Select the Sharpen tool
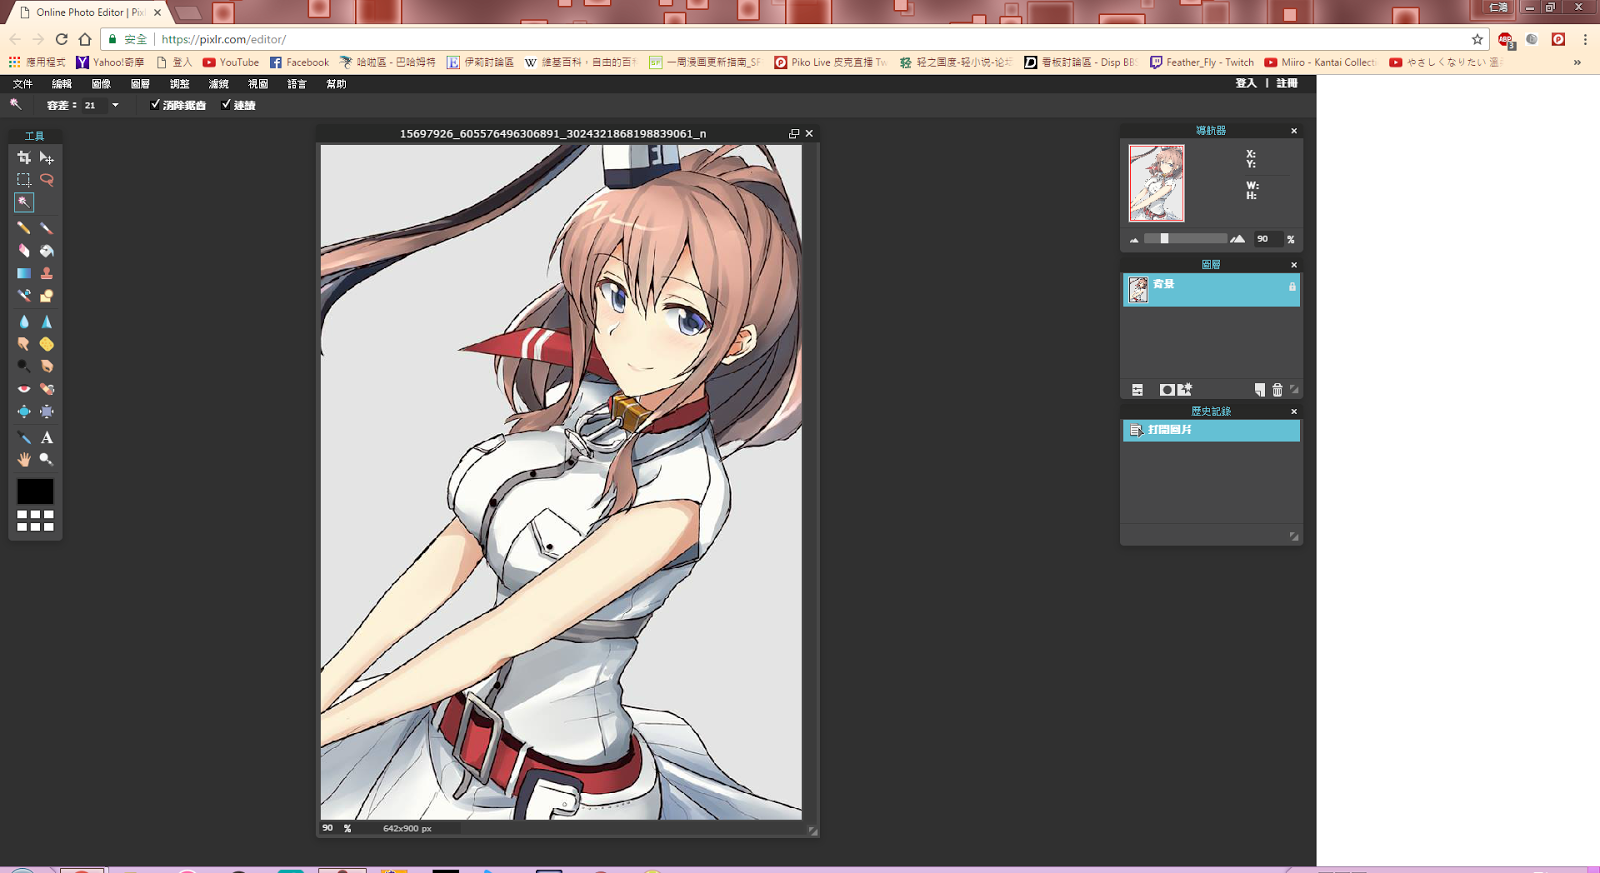 [x=46, y=322]
